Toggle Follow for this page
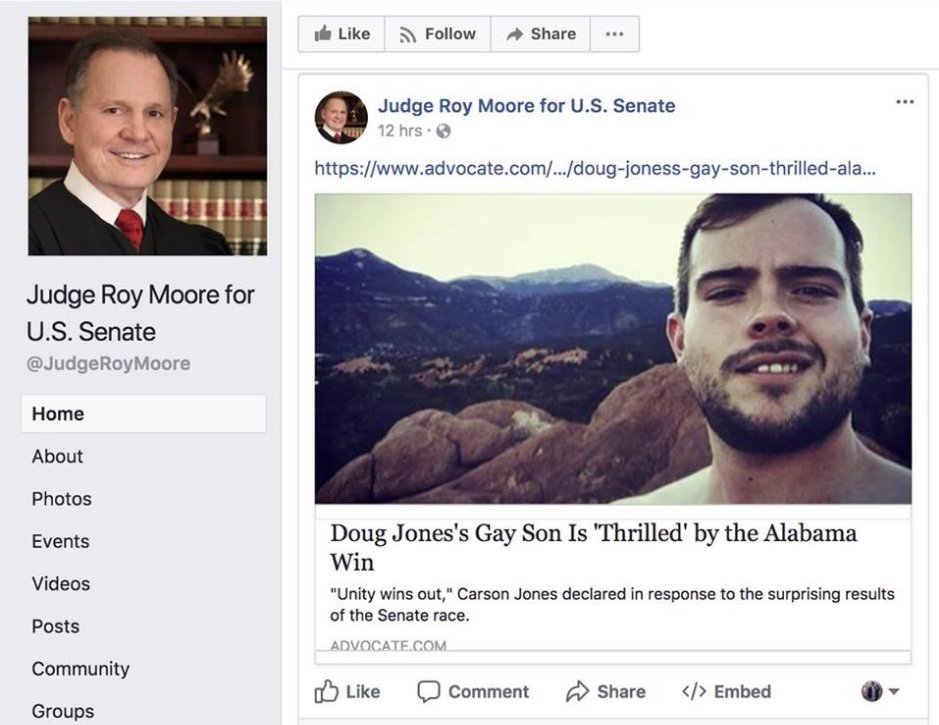The image size is (939, 725). tap(437, 34)
